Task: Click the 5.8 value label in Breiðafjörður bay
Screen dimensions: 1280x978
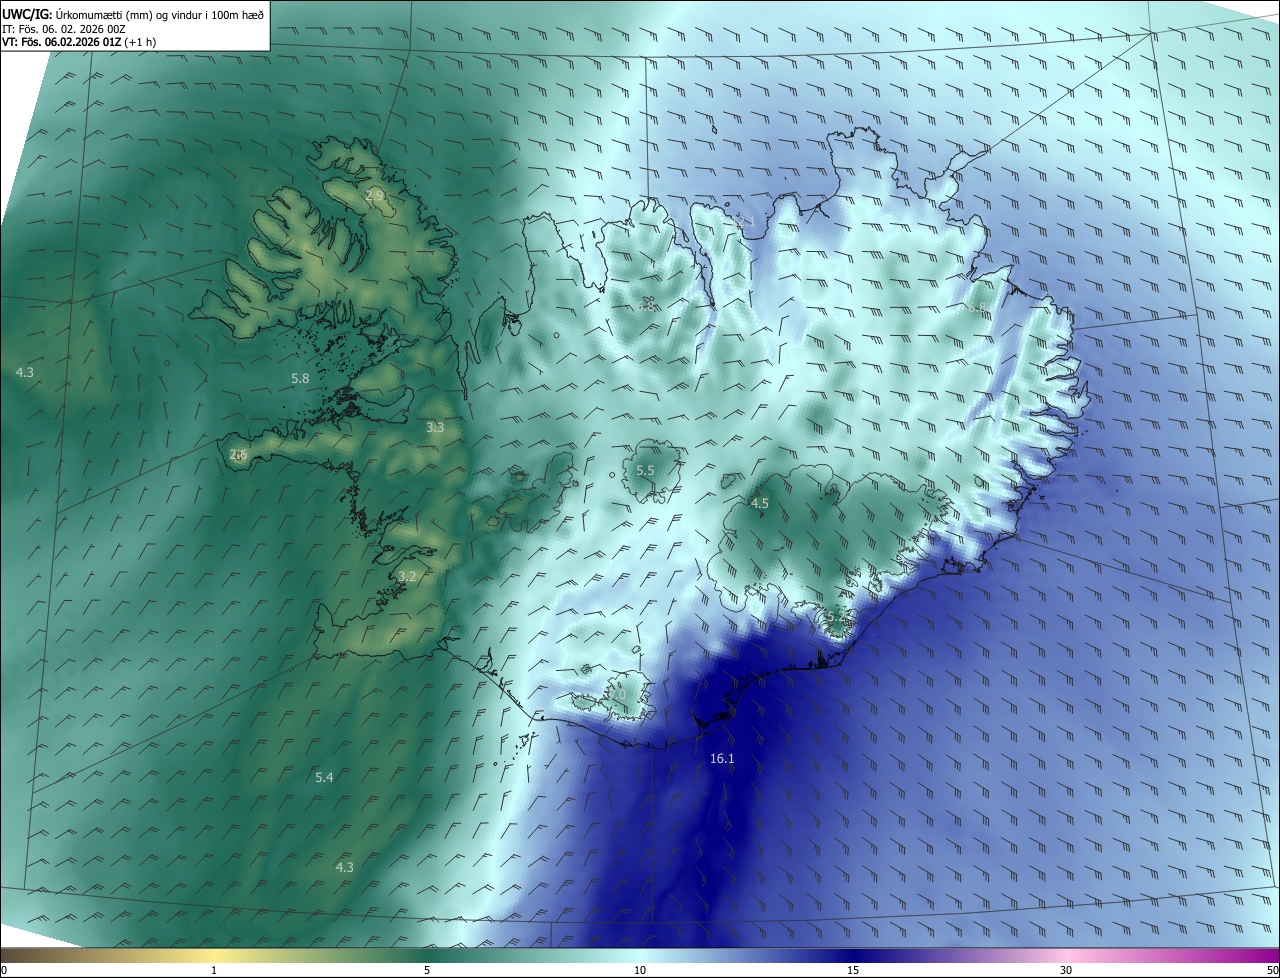Action: [x=300, y=379]
